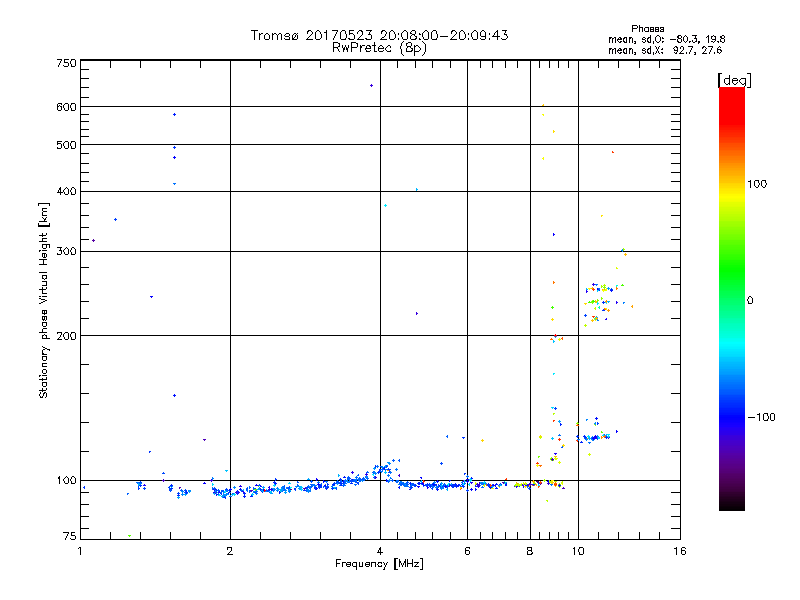
Task: Click the y-axis tick label '600'
Action: [x=66, y=107]
